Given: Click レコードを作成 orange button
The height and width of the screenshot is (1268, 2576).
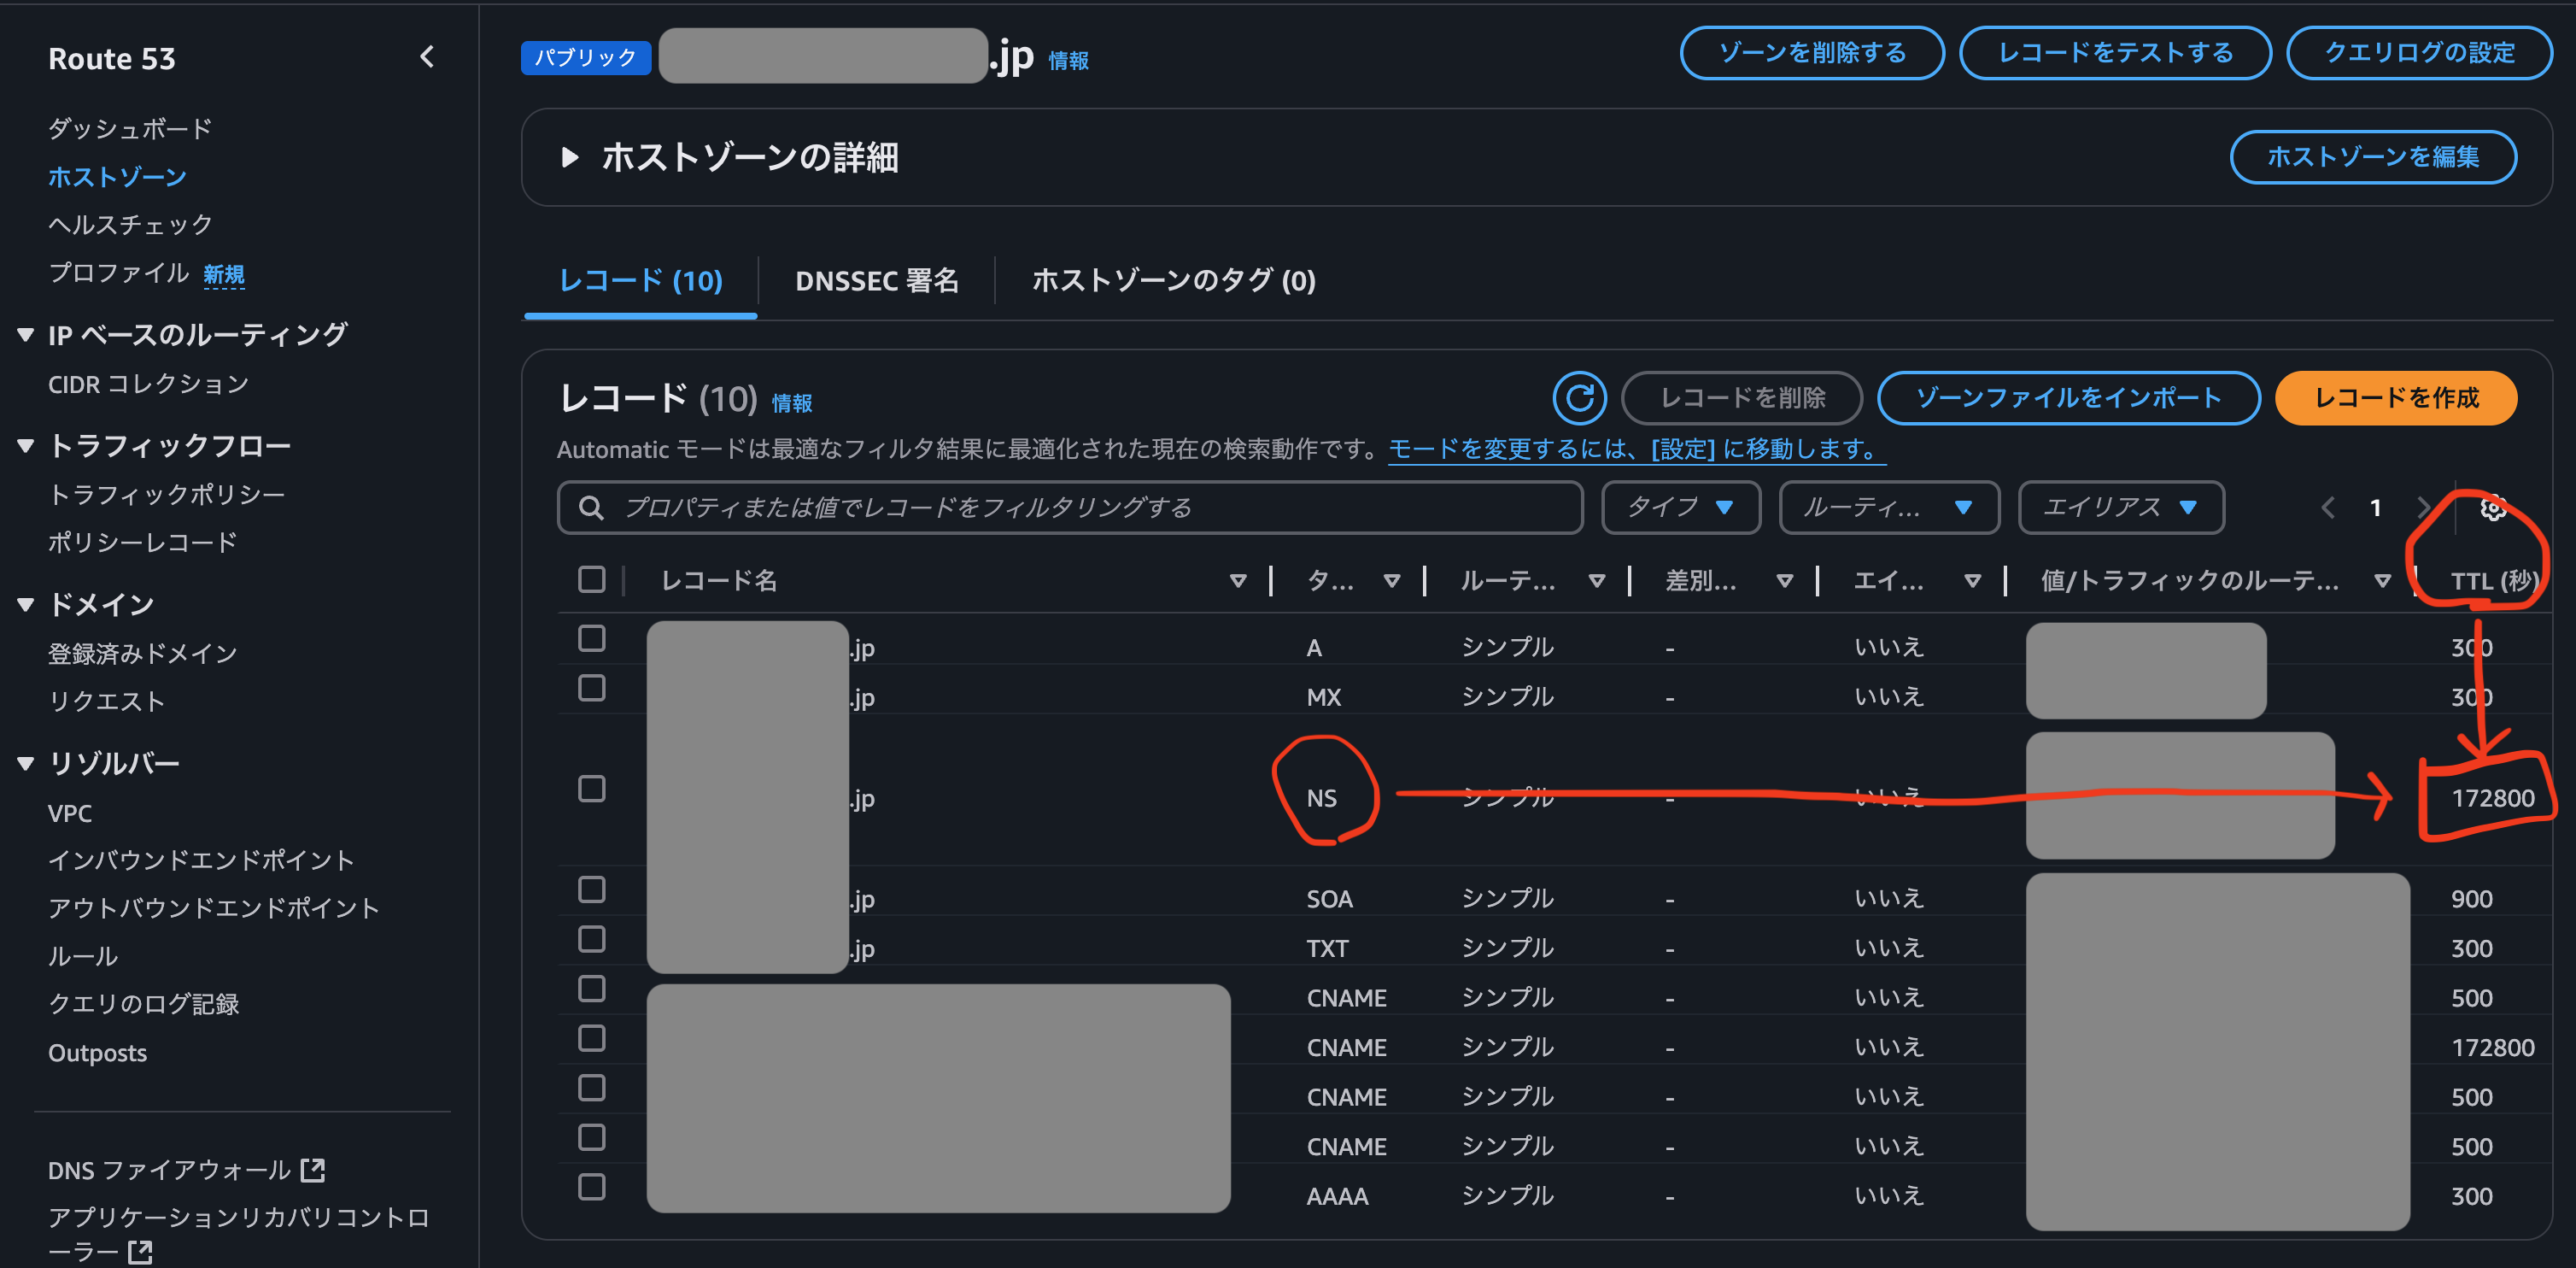Looking at the screenshot, I should tap(2395, 398).
